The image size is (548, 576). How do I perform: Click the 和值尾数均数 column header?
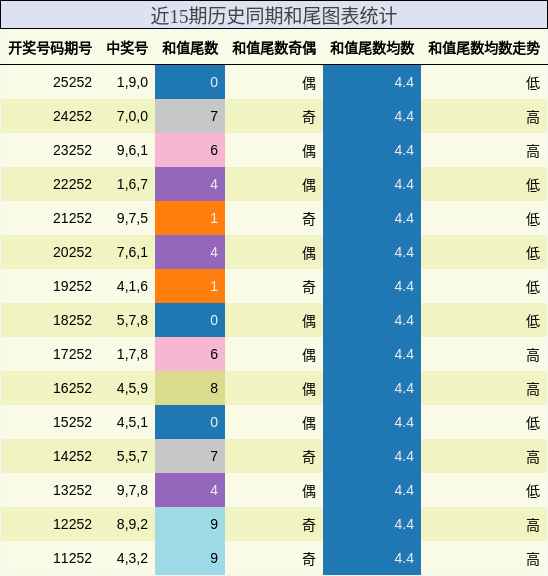click(x=372, y=48)
